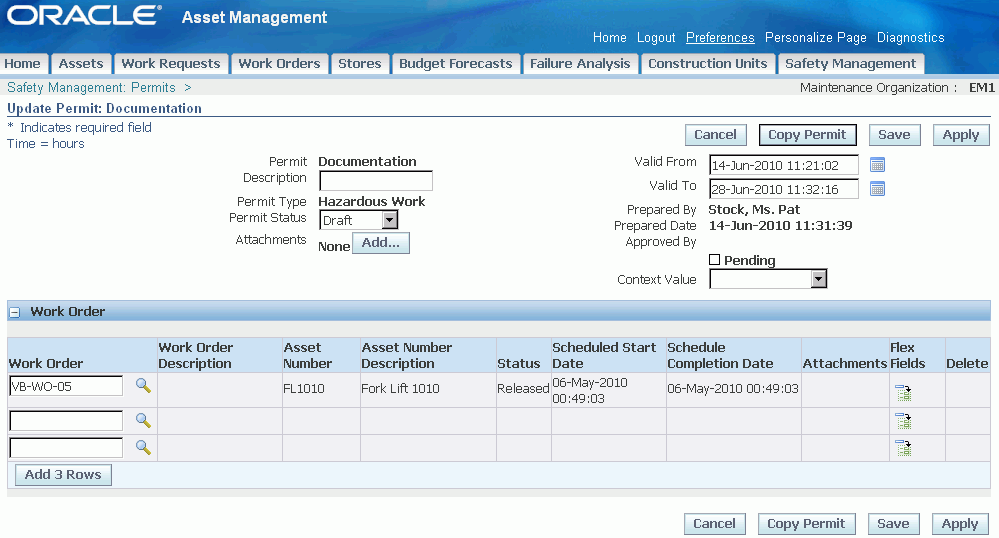Collapse the Work Order section
Viewport: 999px width, 538px height.
[15, 312]
